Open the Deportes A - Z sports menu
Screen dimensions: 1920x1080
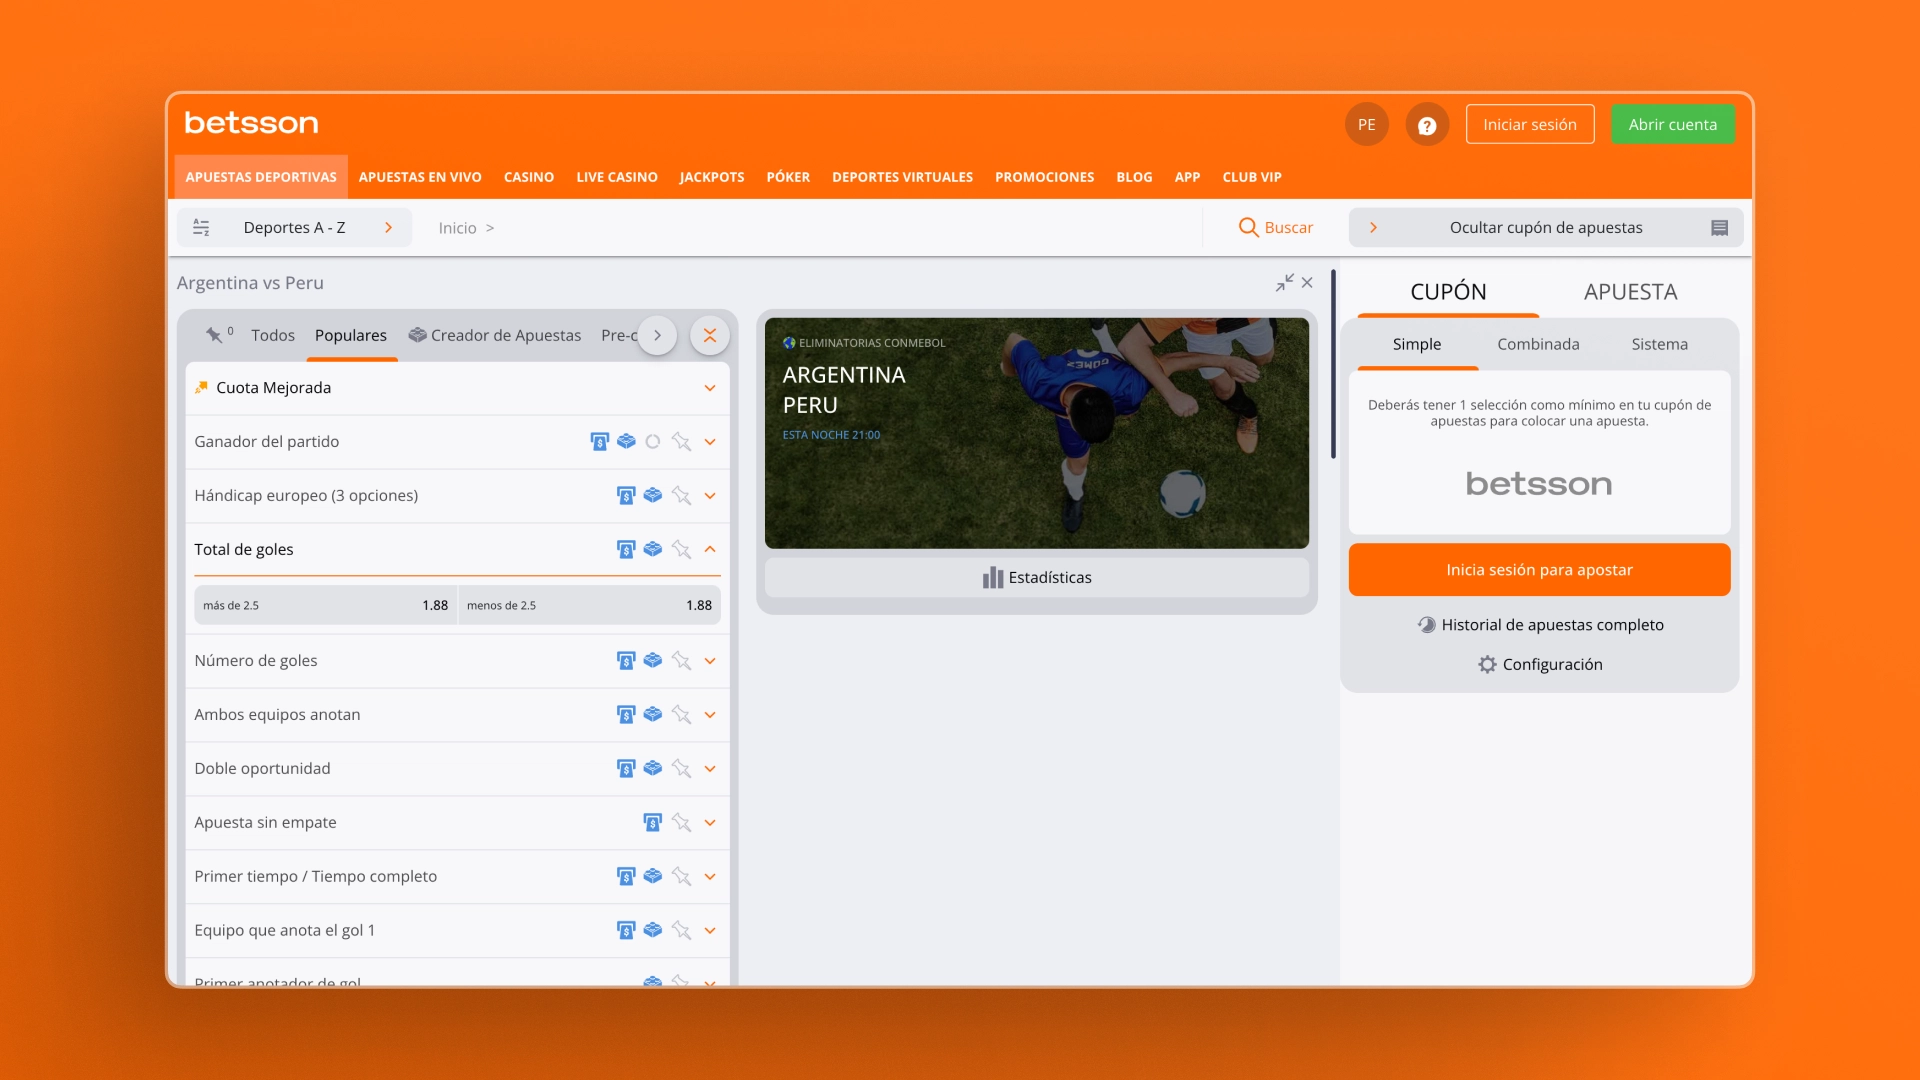tap(294, 228)
